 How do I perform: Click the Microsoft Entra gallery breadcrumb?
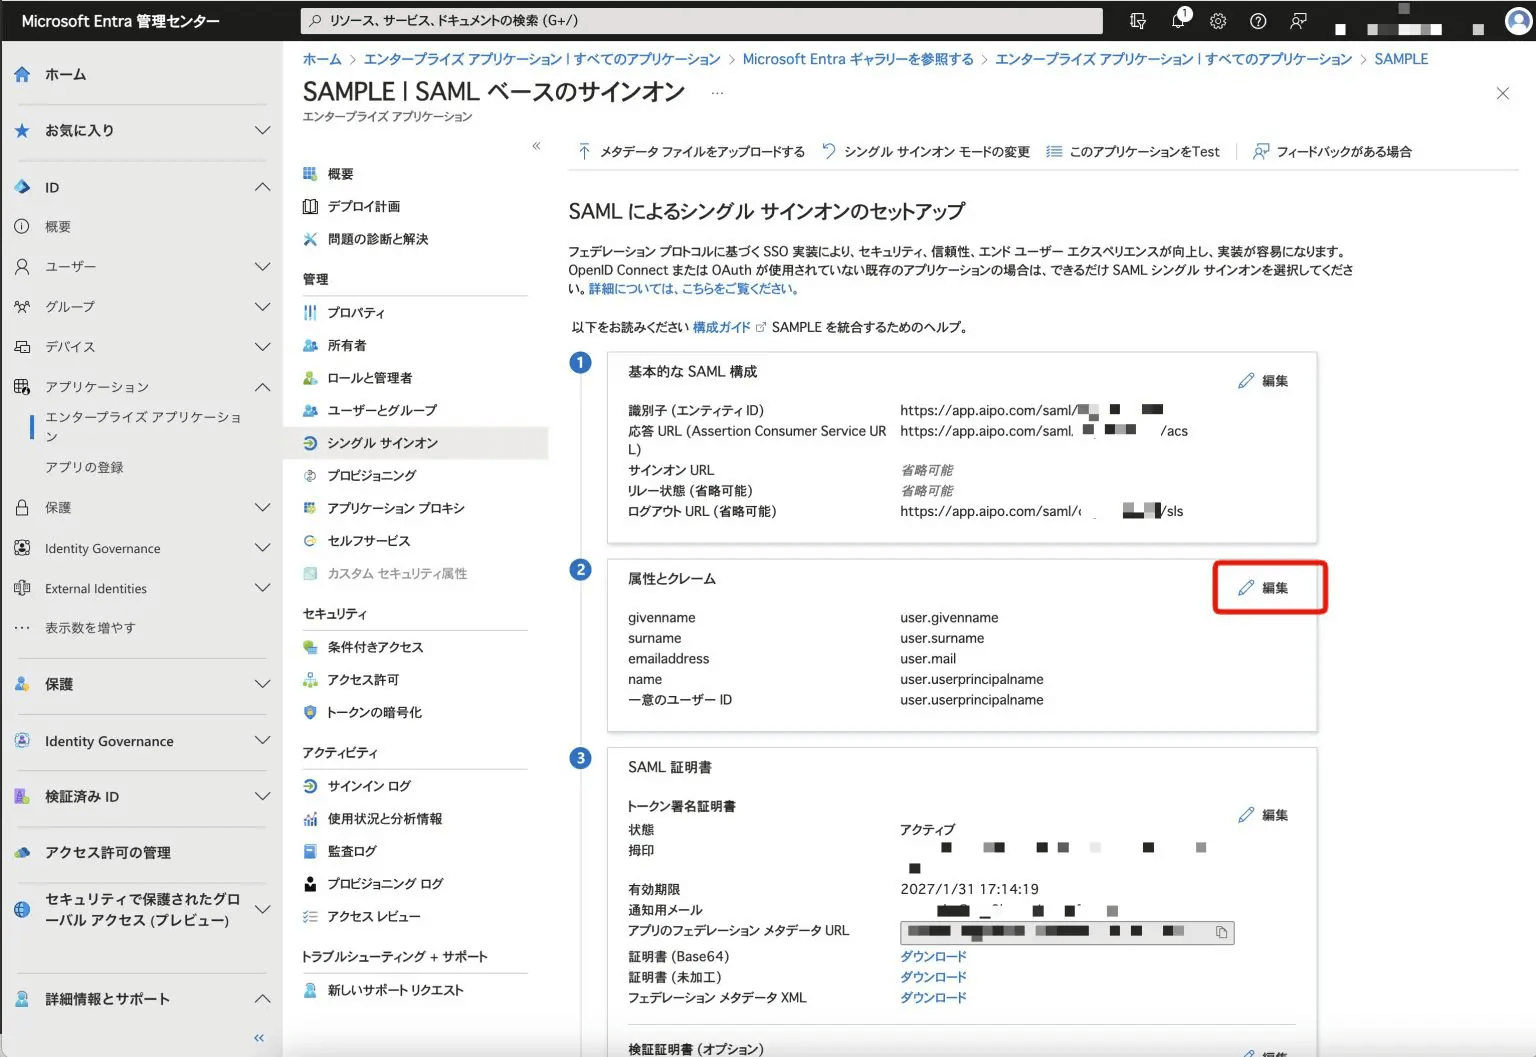pyautogui.click(x=858, y=59)
